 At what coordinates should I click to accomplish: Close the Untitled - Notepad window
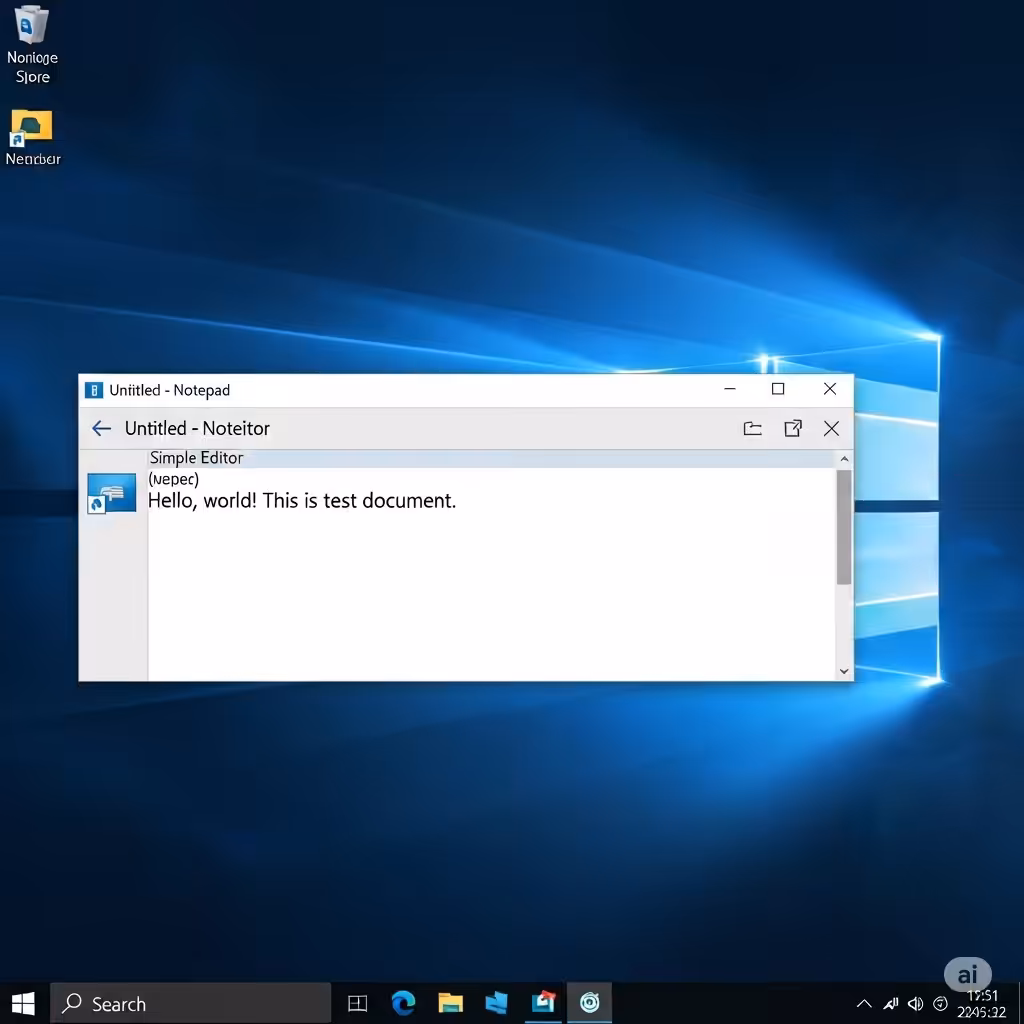point(830,389)
